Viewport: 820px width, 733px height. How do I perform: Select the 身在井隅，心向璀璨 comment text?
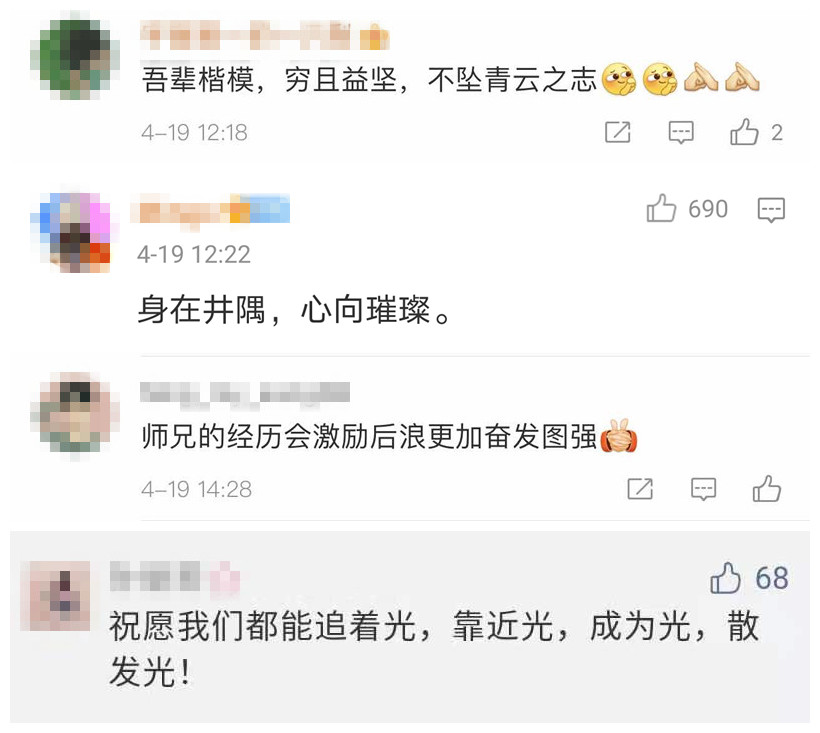(294, 310)
